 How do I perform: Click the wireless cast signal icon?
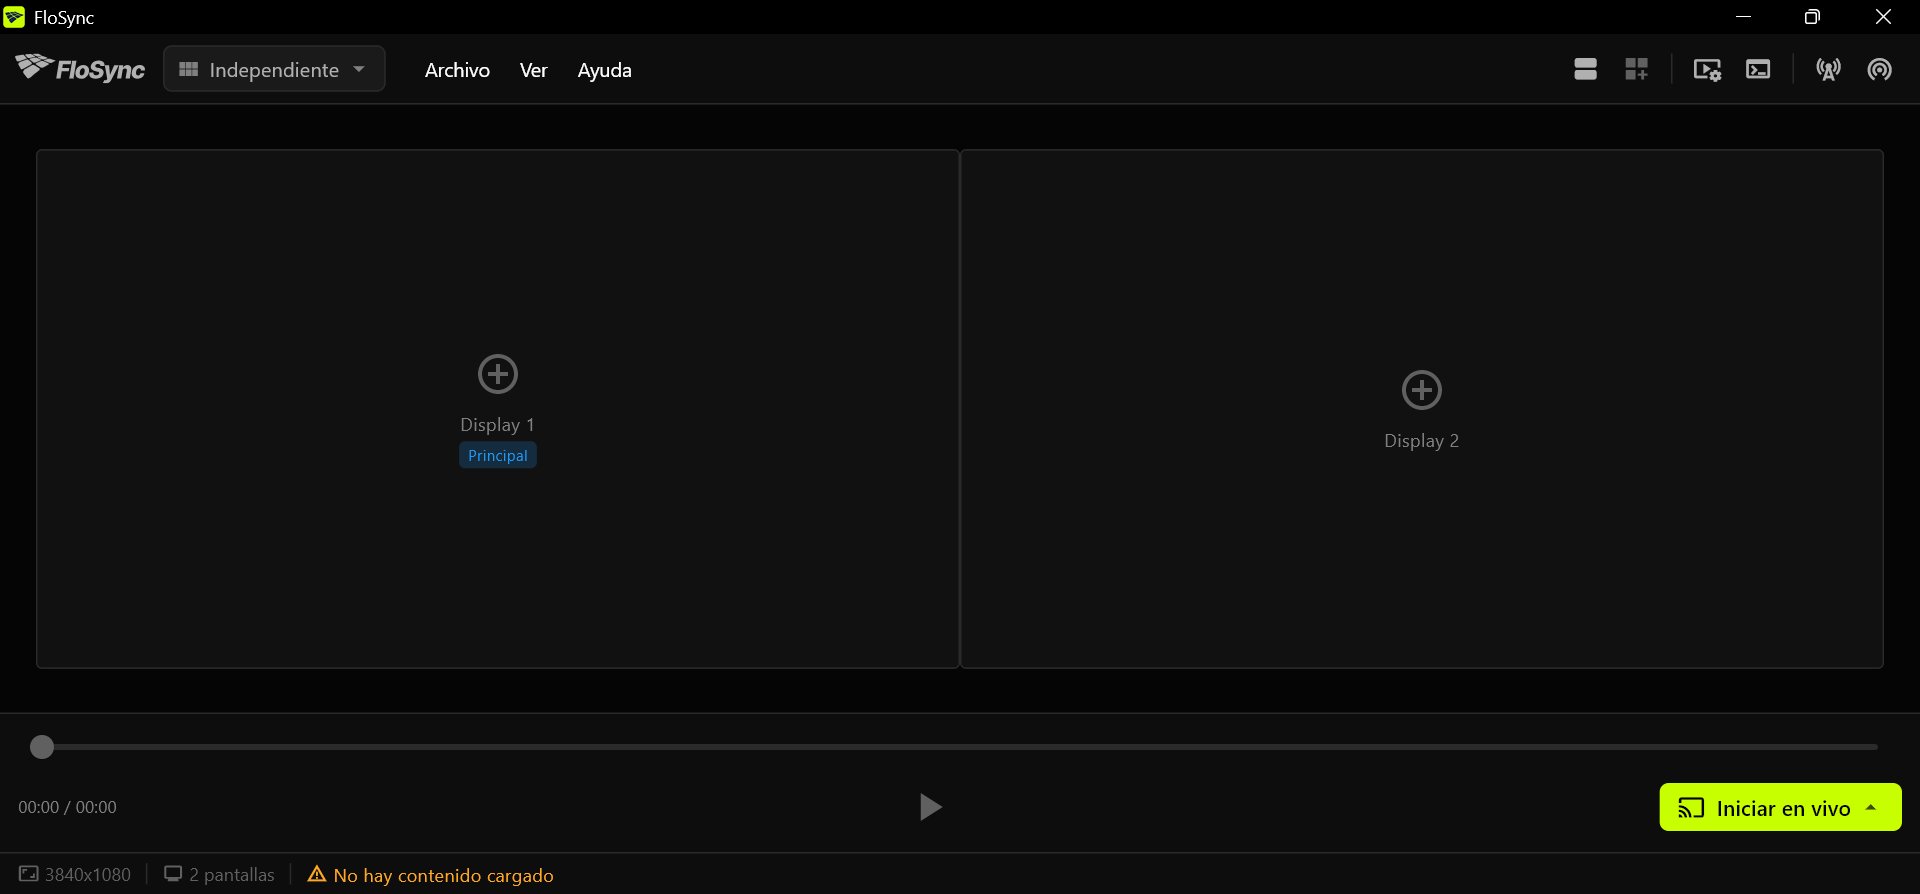click(x=1879, y=69)
